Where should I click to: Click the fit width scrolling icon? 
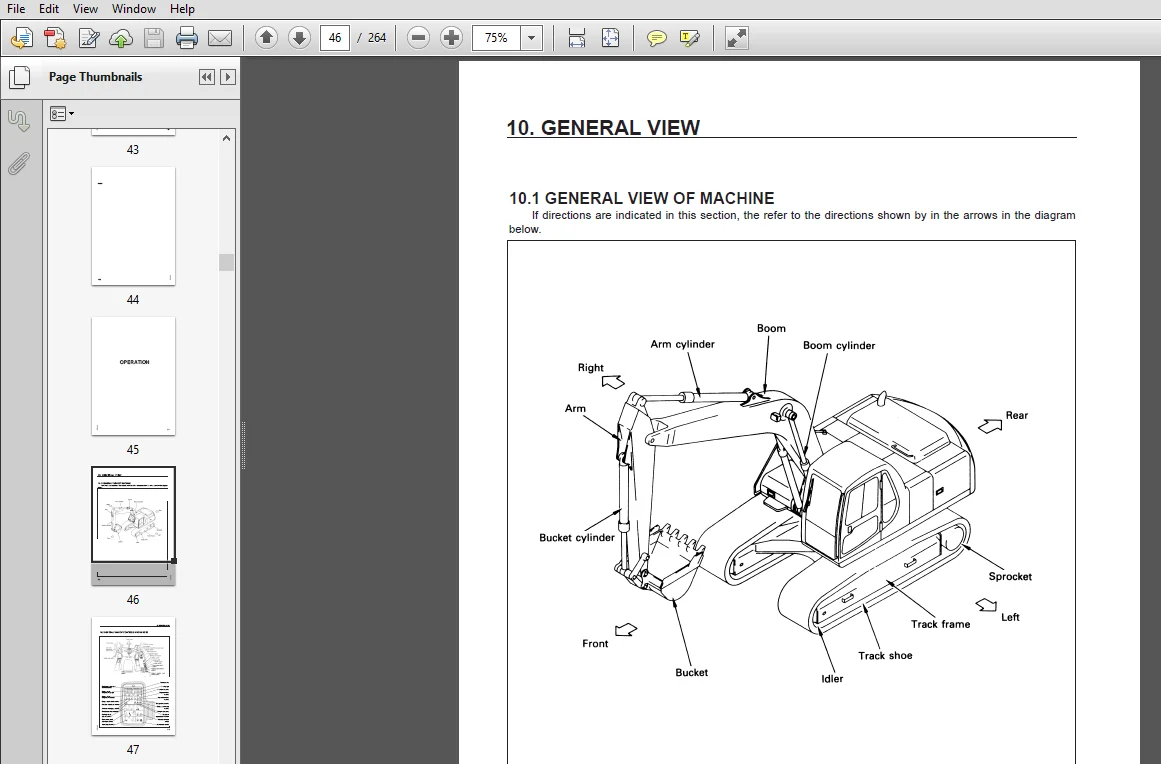point(577,38)
